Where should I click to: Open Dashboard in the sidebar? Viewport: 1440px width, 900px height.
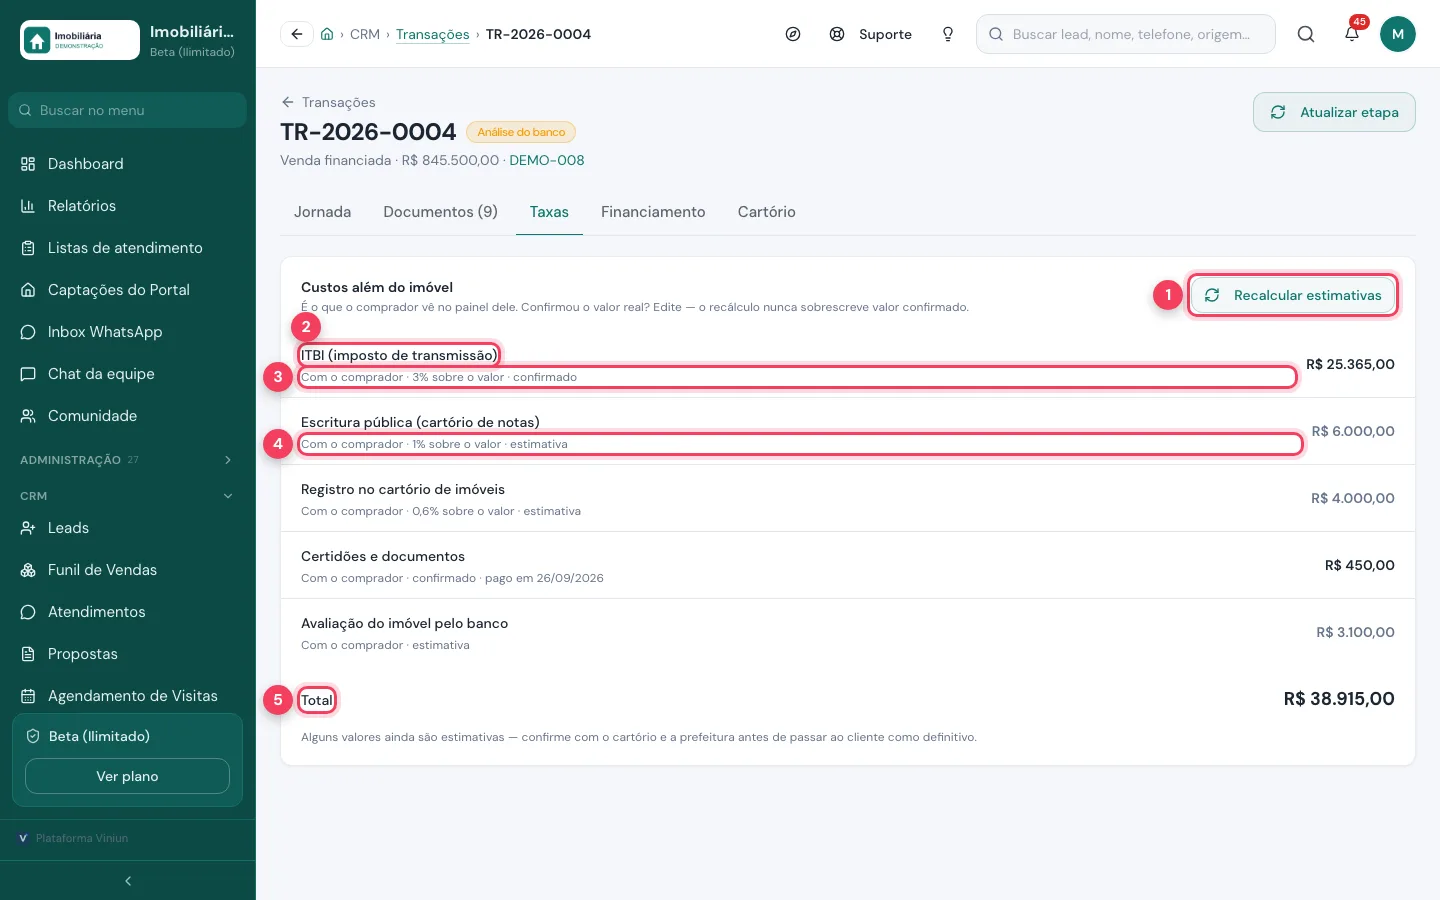[x=128, y=164]
